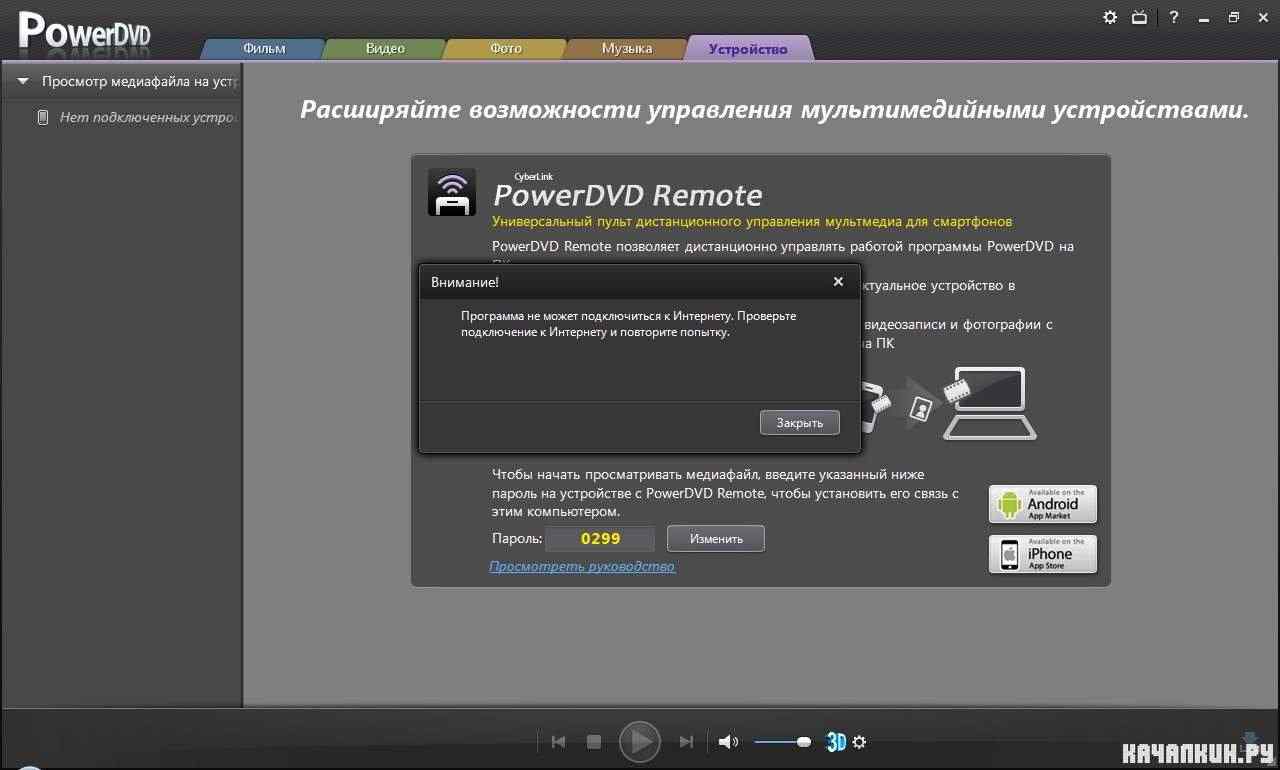This screenshot has height=770, width=1280.
Task: Open the Фото tab
Action: pos(506,49)
